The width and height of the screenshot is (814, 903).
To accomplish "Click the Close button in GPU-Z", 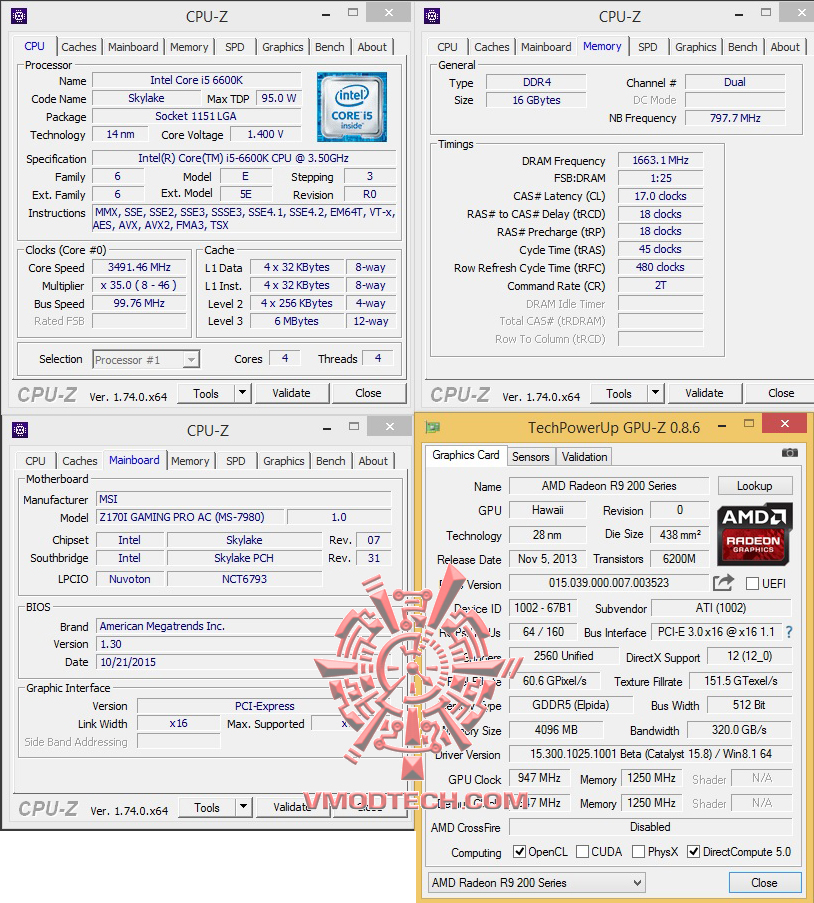I will 764,882.
